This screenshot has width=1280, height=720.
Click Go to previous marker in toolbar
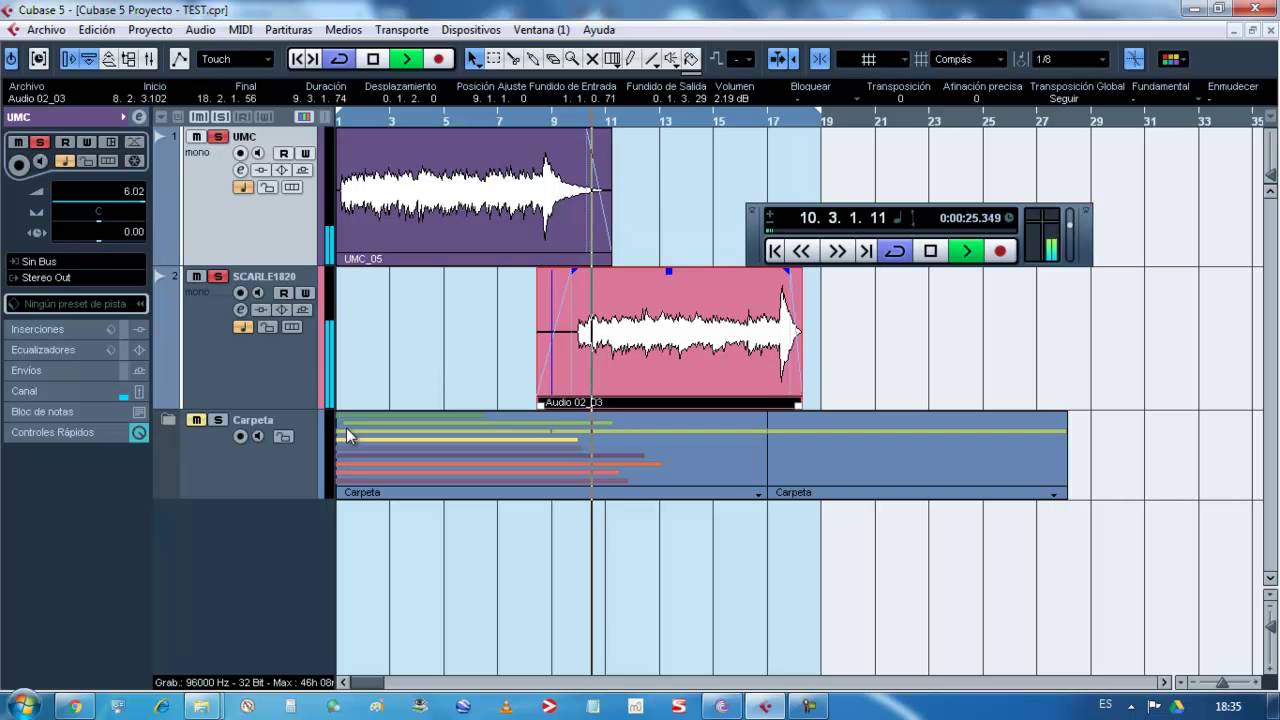(297, 59)
